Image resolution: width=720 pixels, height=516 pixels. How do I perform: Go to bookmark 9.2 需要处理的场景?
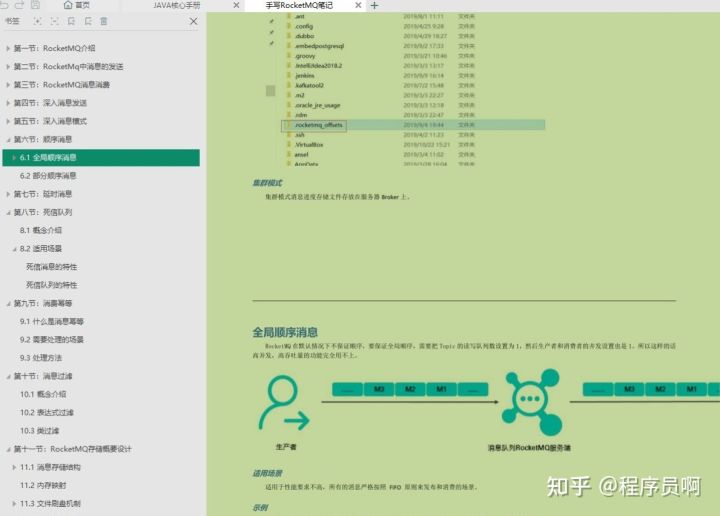point(51,340)
